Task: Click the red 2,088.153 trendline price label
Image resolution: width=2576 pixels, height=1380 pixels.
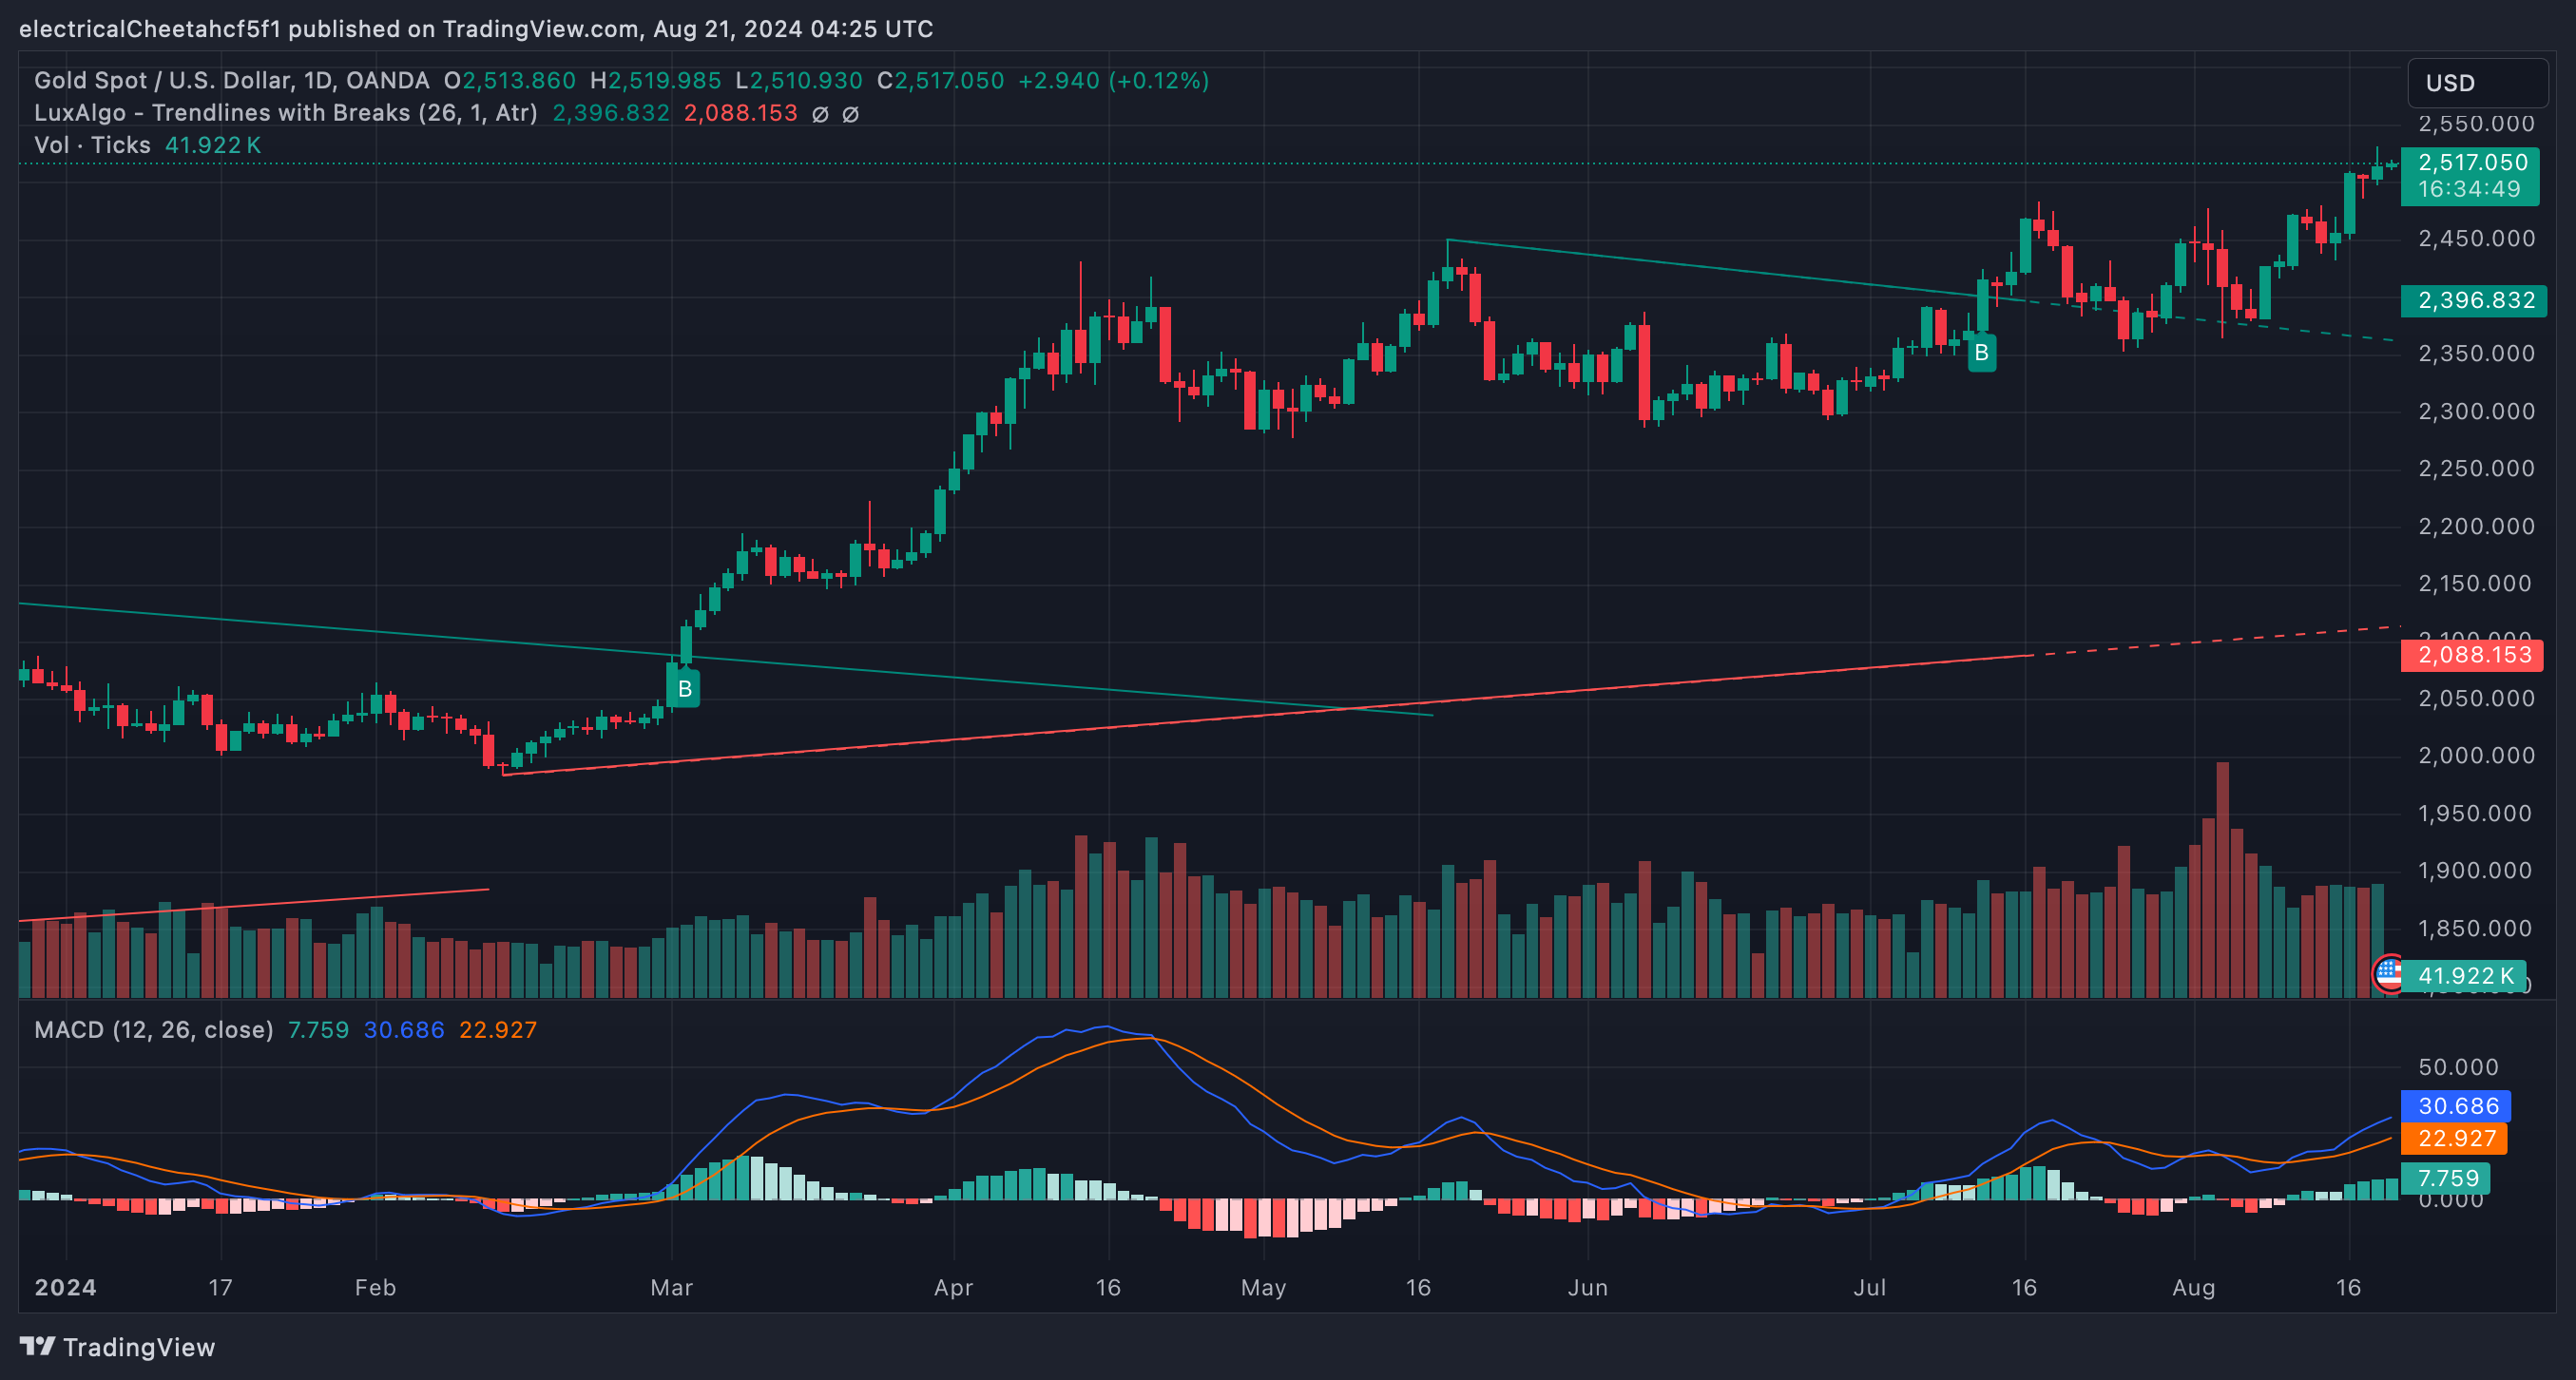Action: 2472,655
